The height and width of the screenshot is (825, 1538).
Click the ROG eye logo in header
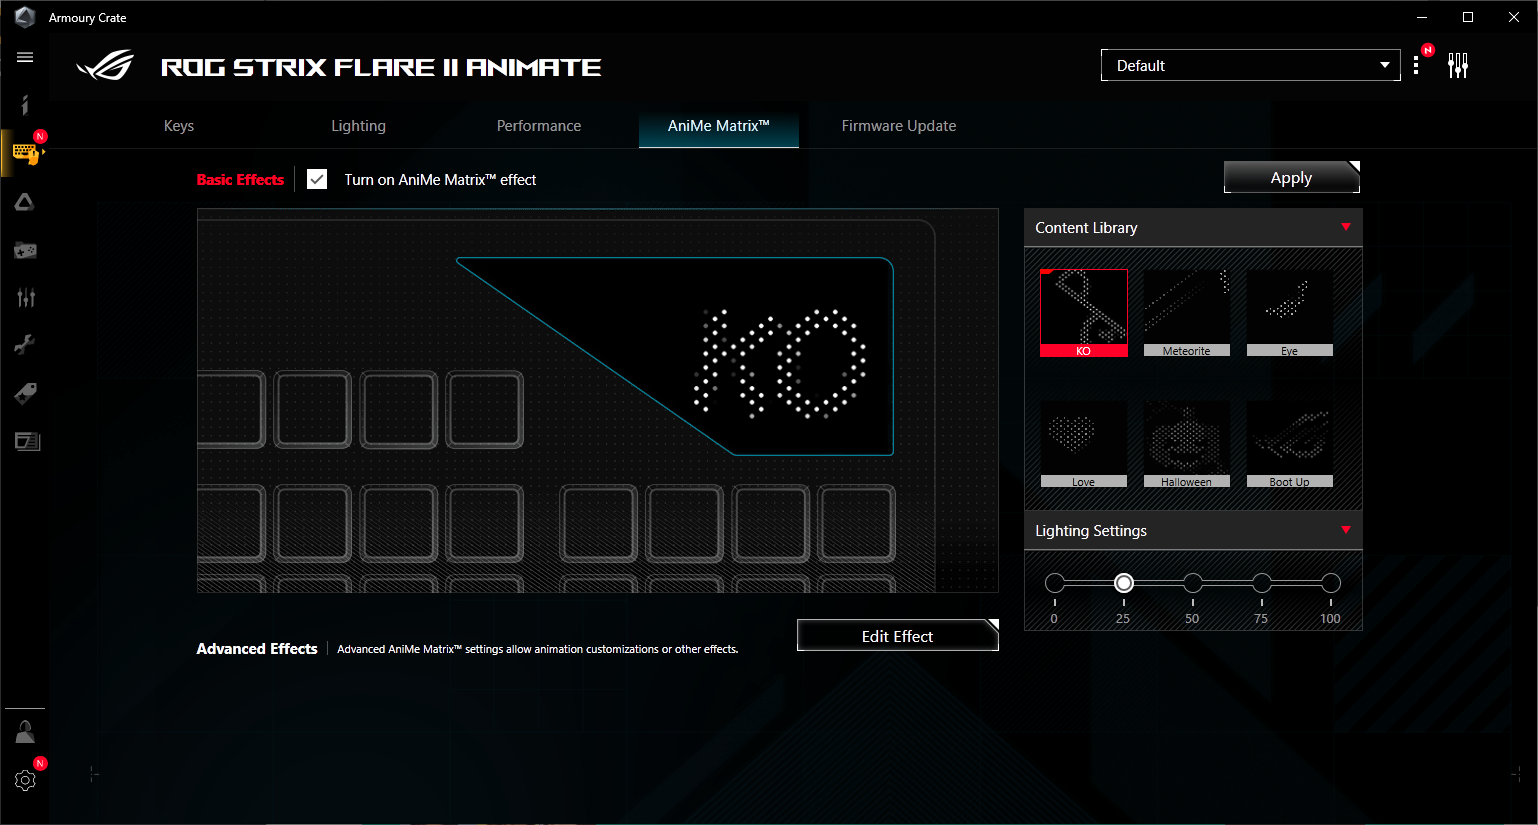[x=105, y=66]
